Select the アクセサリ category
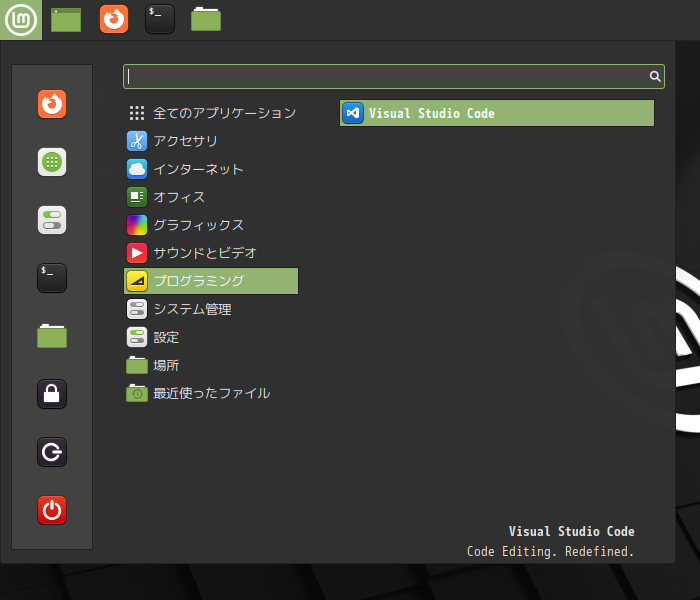Image resolution: width=700 pixels, height=600 pixels. click(211, 141)
